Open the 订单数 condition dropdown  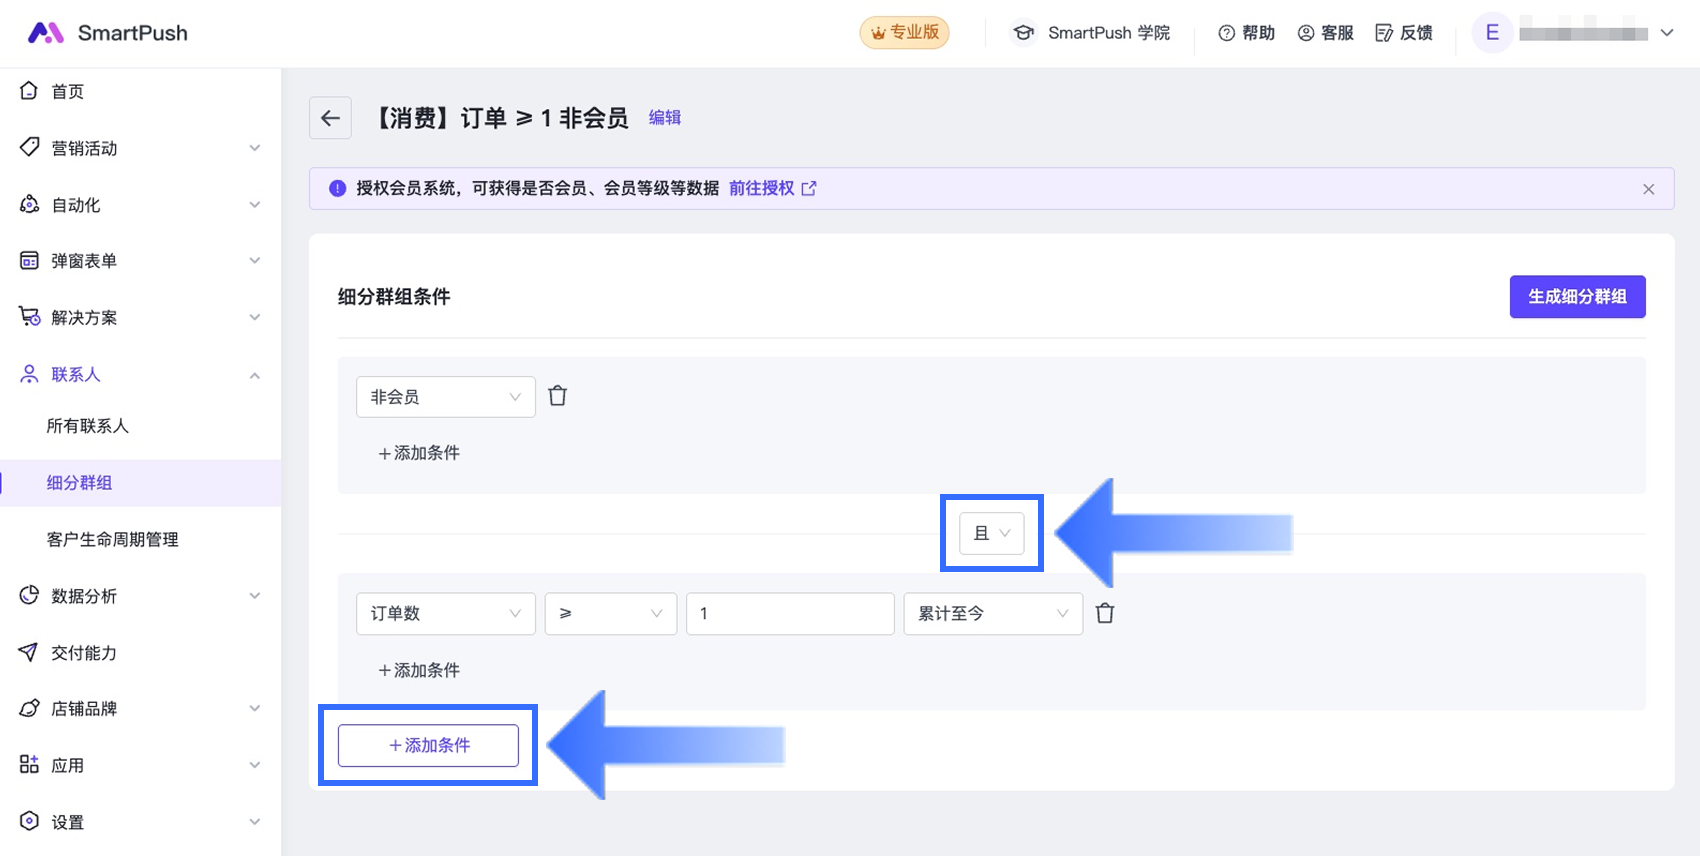(x=446, y=614)
